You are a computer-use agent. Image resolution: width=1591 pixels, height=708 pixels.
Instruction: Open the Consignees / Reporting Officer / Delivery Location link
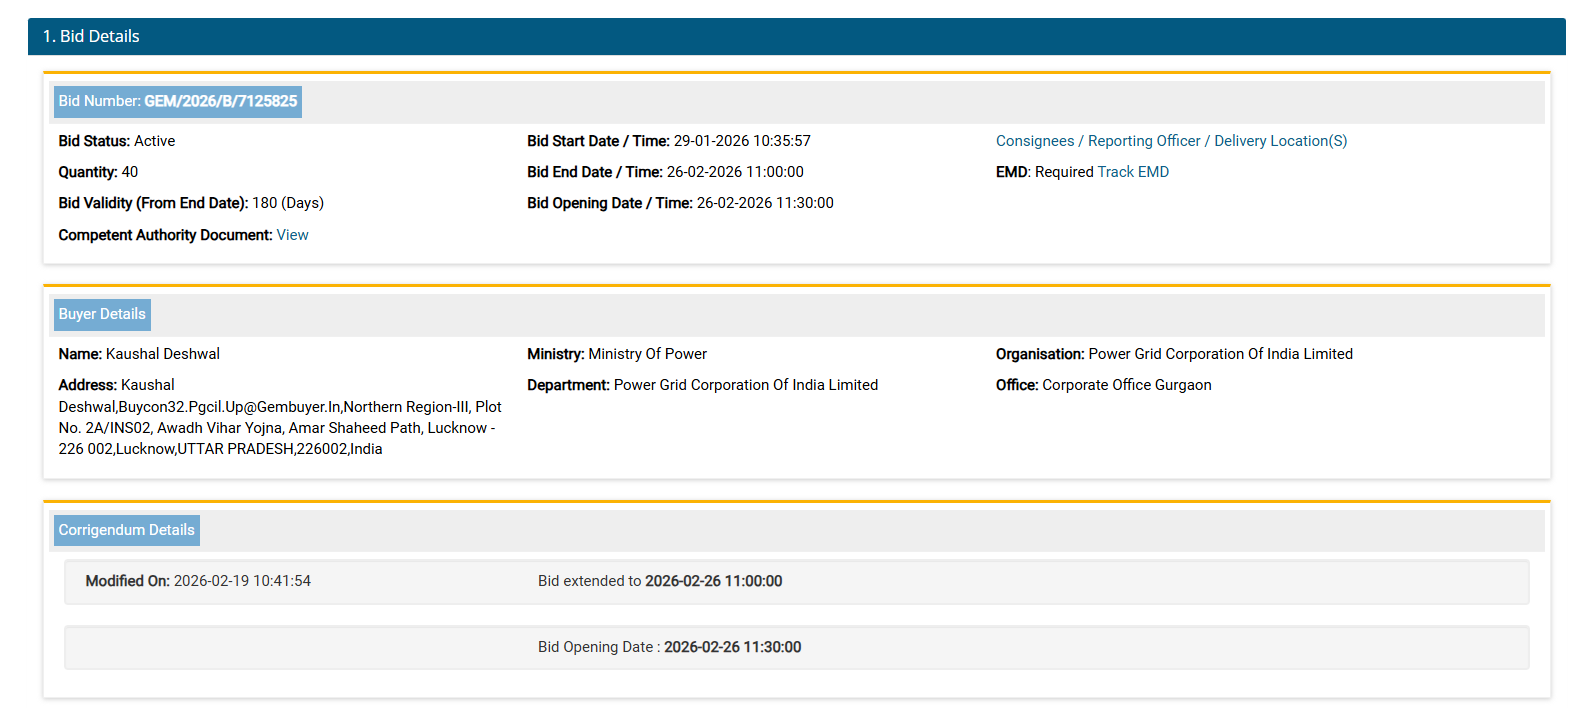[x=1170, y=141]
